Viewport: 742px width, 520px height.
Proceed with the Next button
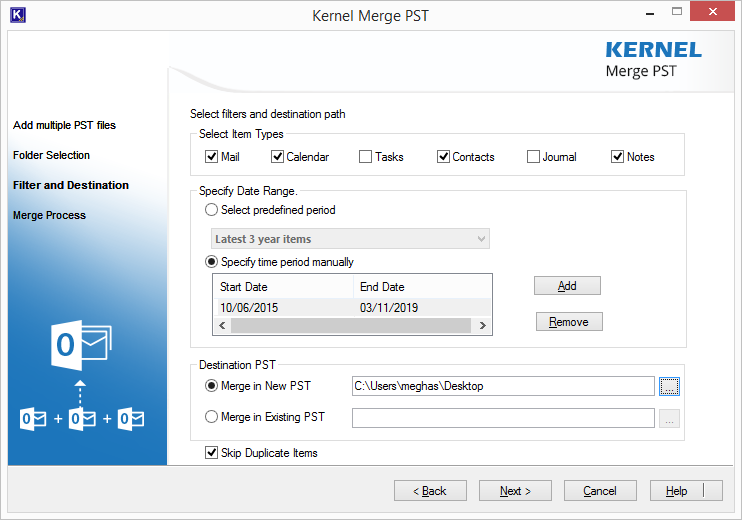point(515,491)
